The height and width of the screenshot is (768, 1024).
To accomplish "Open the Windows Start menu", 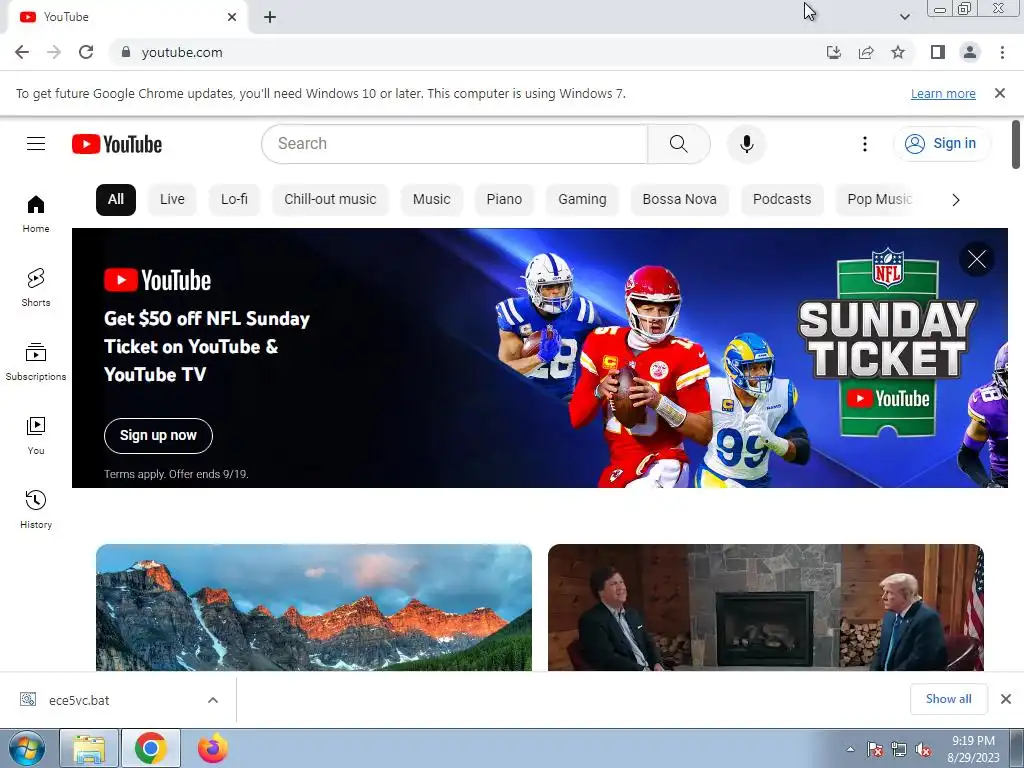I will (27, 748).
